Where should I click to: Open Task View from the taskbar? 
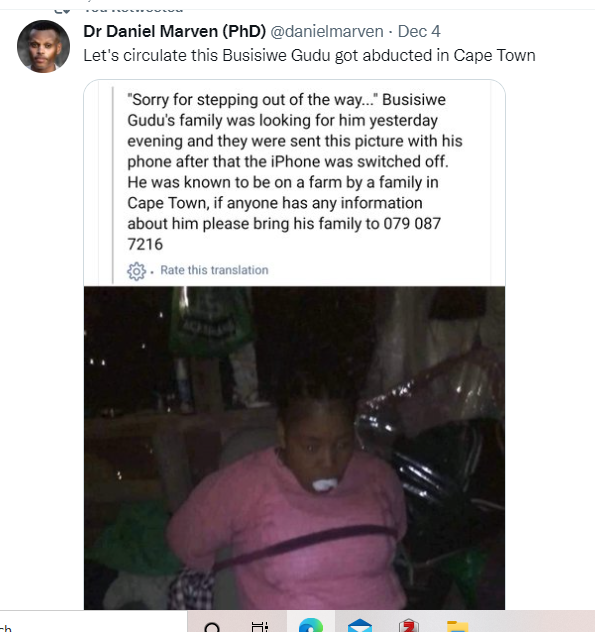click(x=260, y=627)
